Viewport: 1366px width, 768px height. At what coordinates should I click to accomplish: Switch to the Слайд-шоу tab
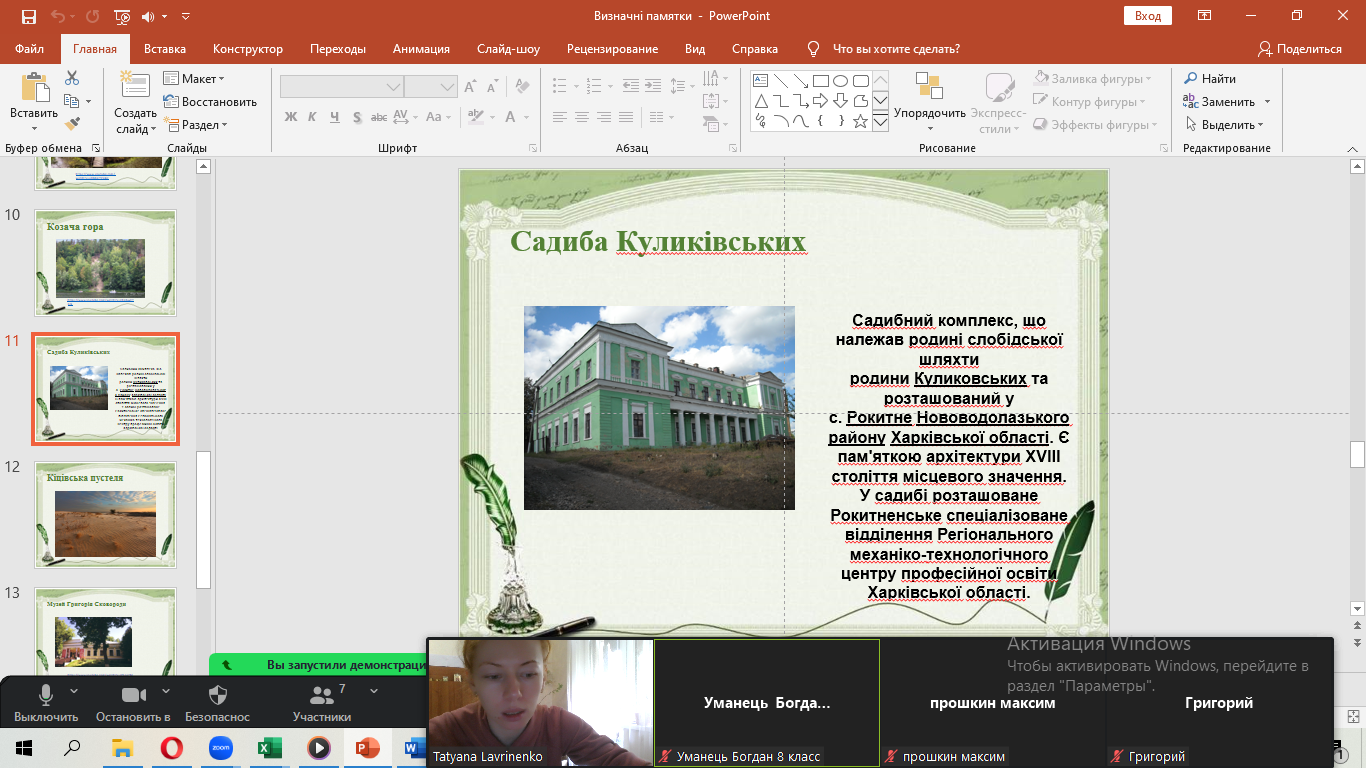click(508, 49)
